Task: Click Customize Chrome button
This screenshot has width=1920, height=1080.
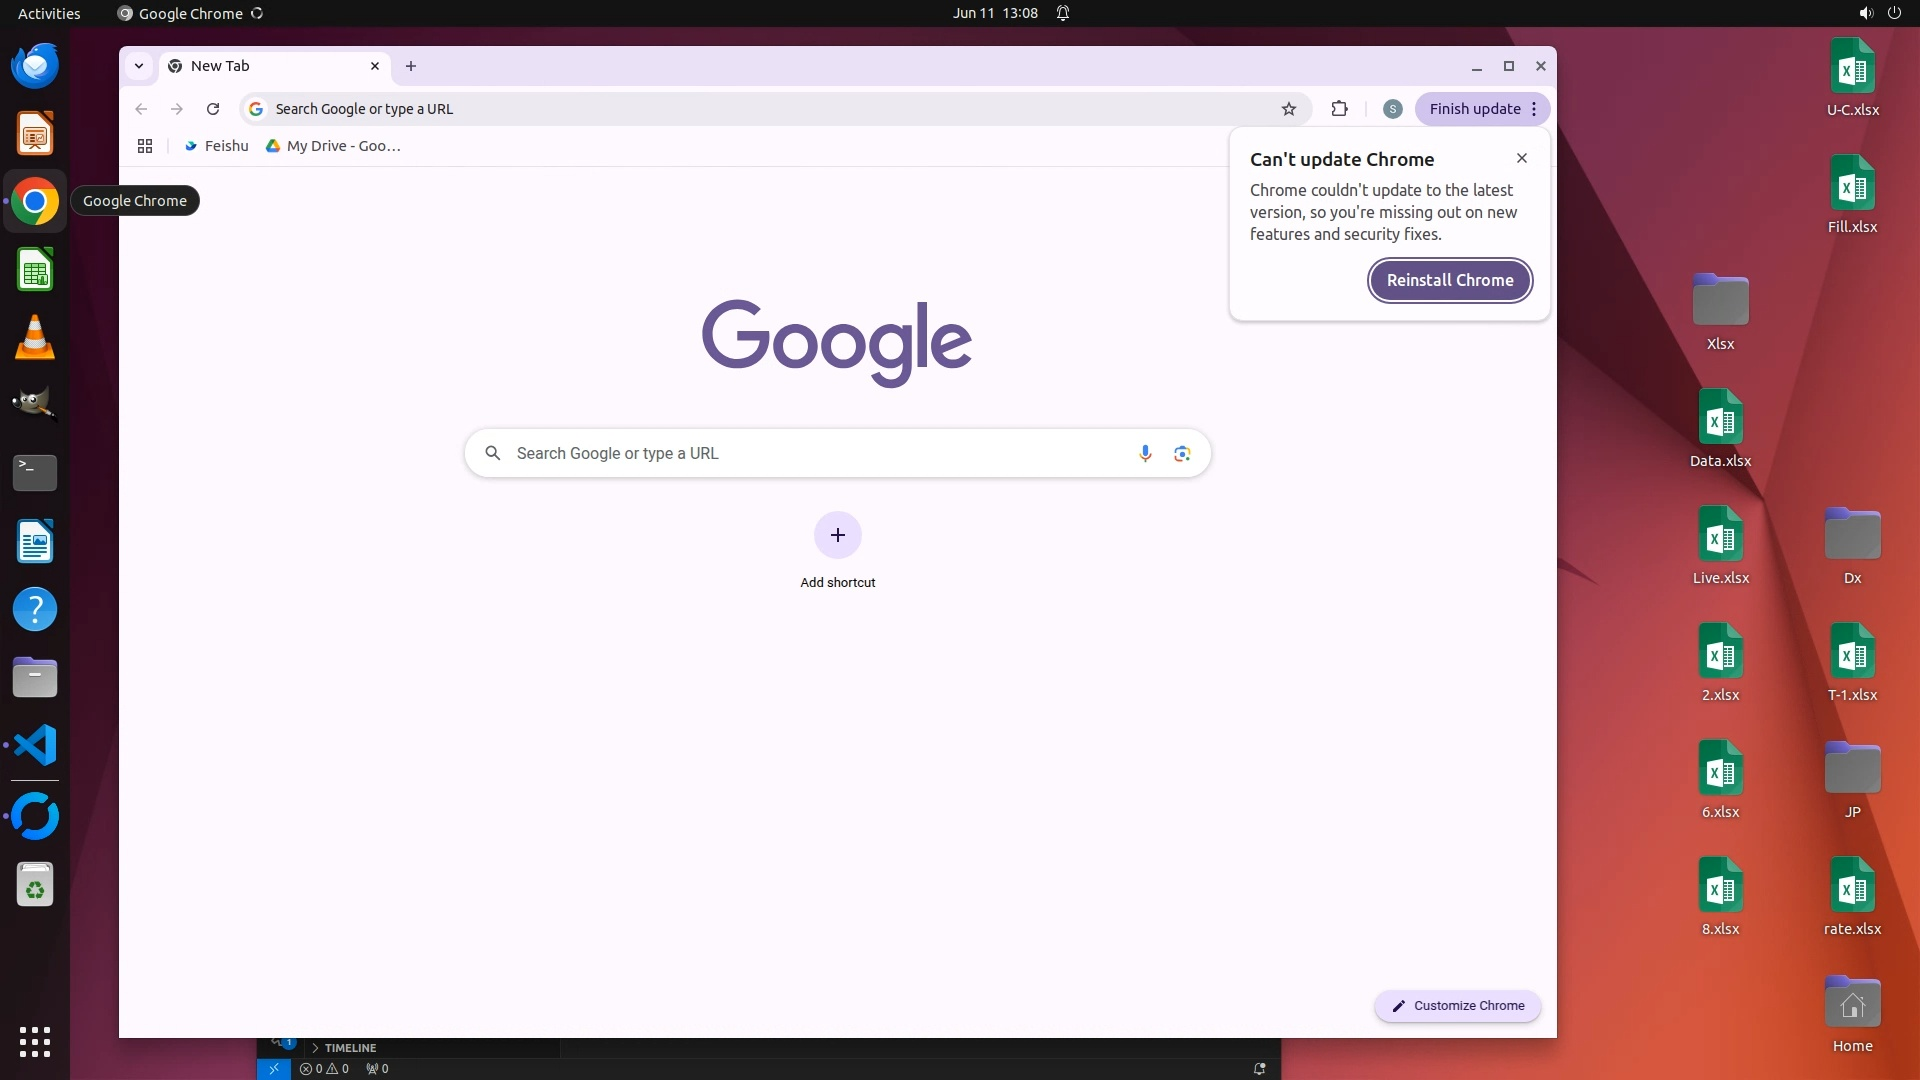Action: coord(1457,1006)
